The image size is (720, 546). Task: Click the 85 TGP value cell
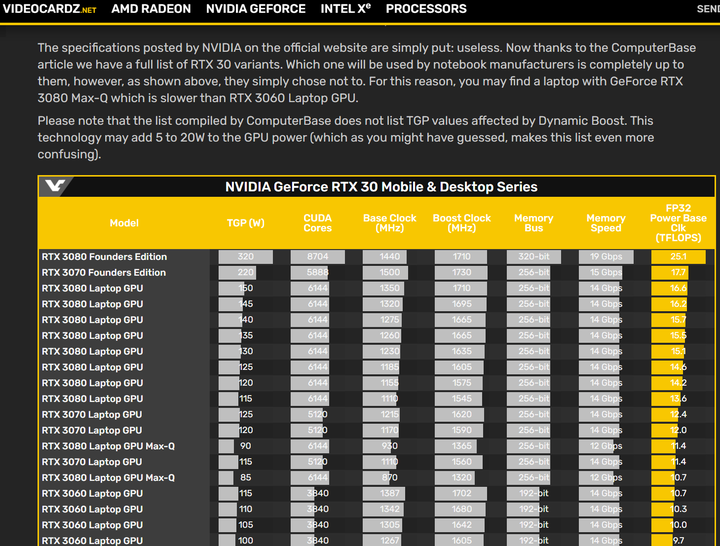(x=246, y=478)
